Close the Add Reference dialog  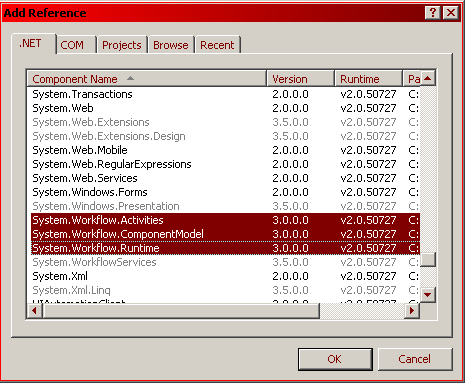pos(451,13)
